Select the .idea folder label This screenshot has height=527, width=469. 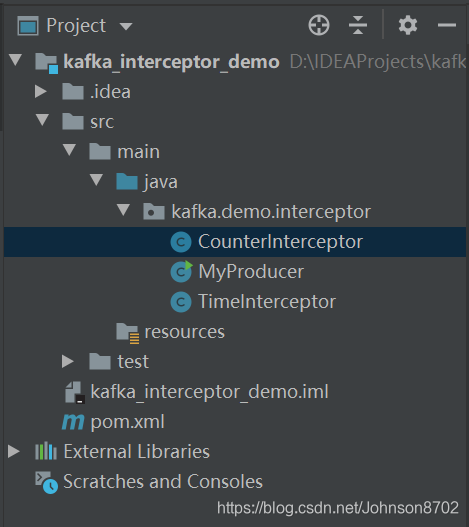coord(110,92)
